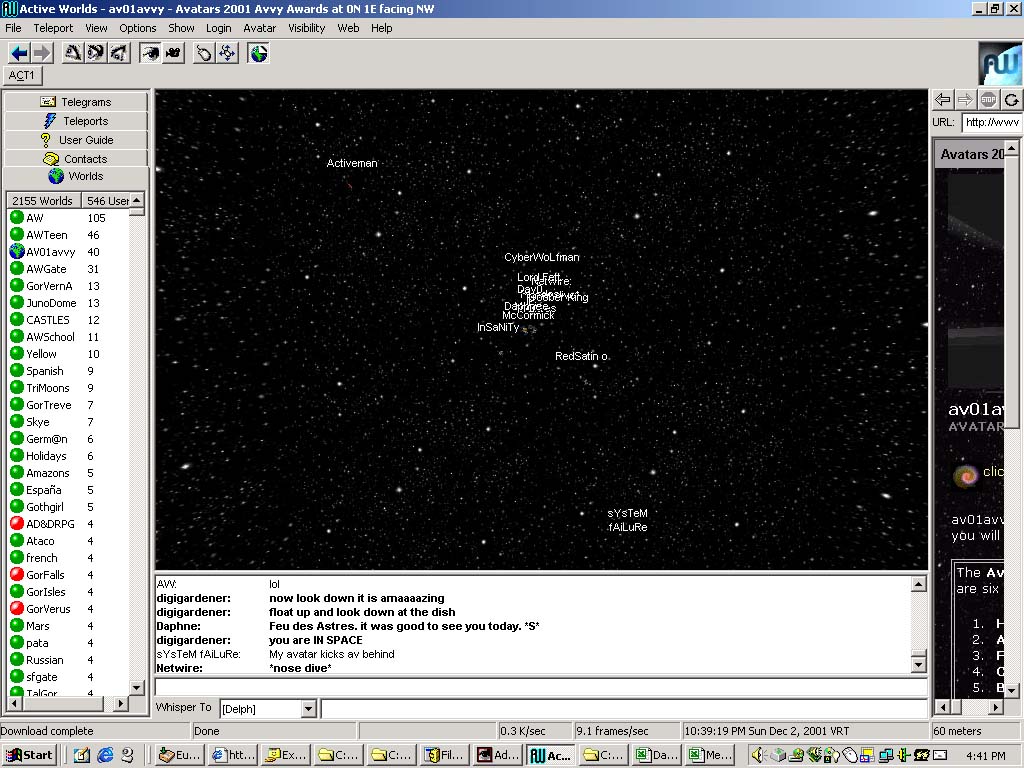The width and height of the screenshot is (1024, 768).
Task: Click the look-down eye toolbar icon
Action: [x=118, y=53]
